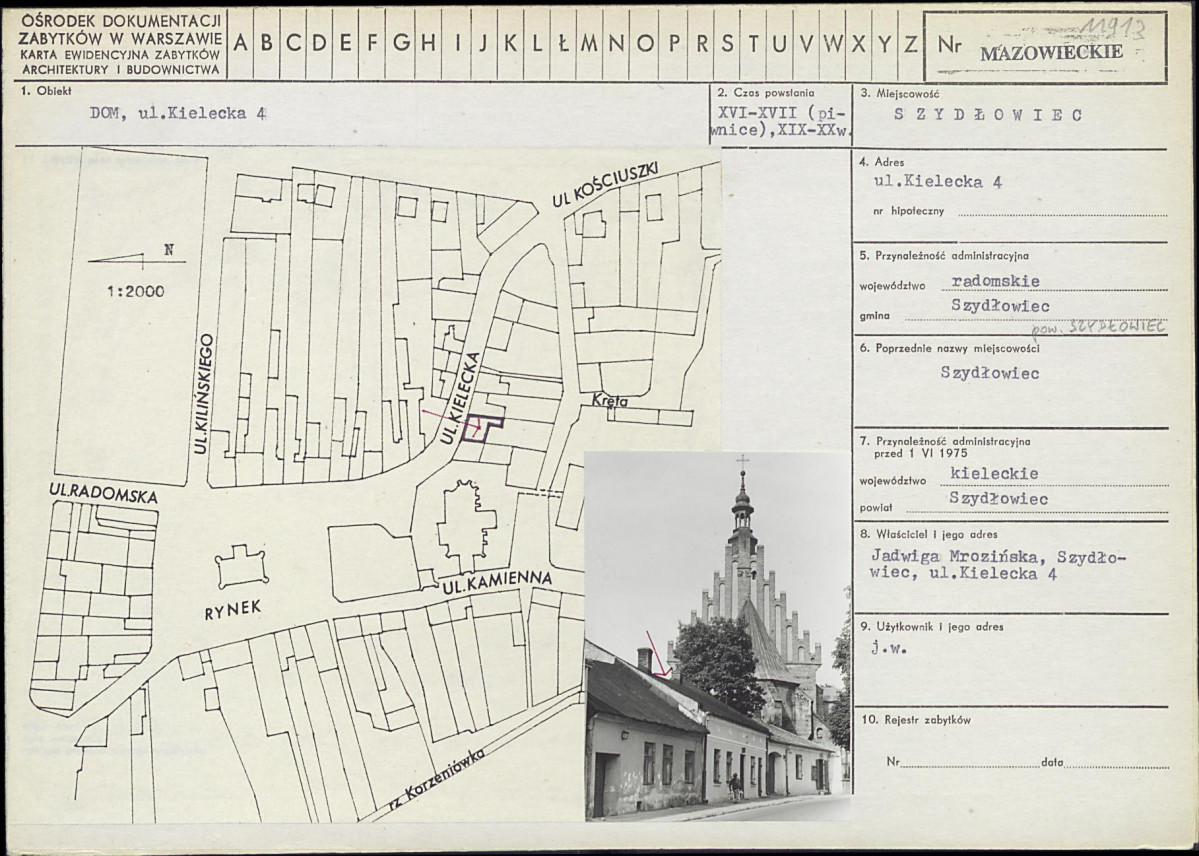Select the województwo value 'radomskie'
The image size is (1199, 856).
click(x=995, y=281)
